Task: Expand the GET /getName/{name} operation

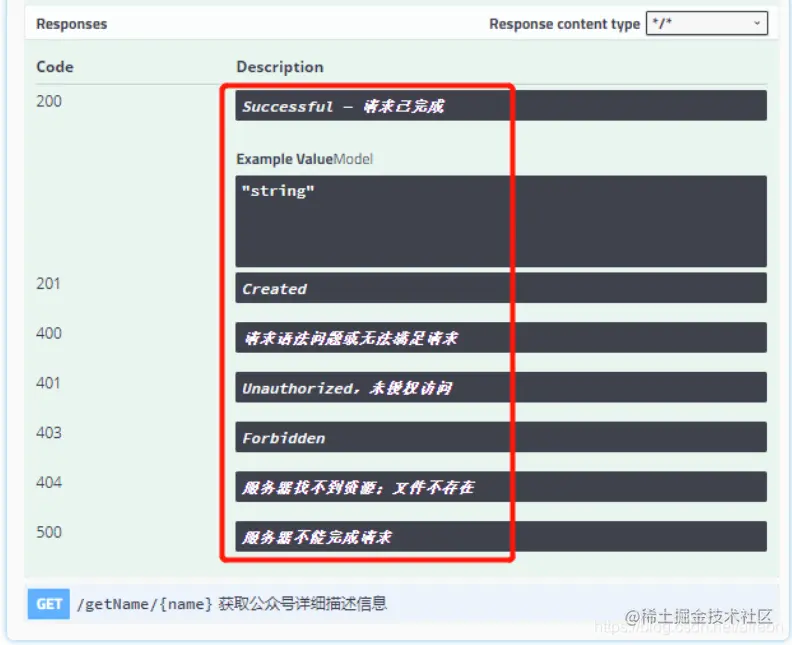Action: click(x=403, y=604)
